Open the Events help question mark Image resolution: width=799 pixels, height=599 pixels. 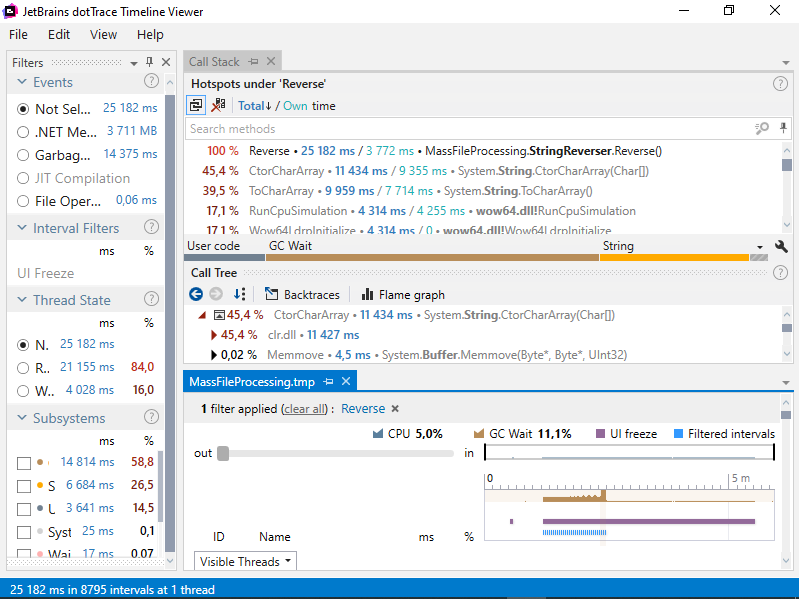[151, 81]
